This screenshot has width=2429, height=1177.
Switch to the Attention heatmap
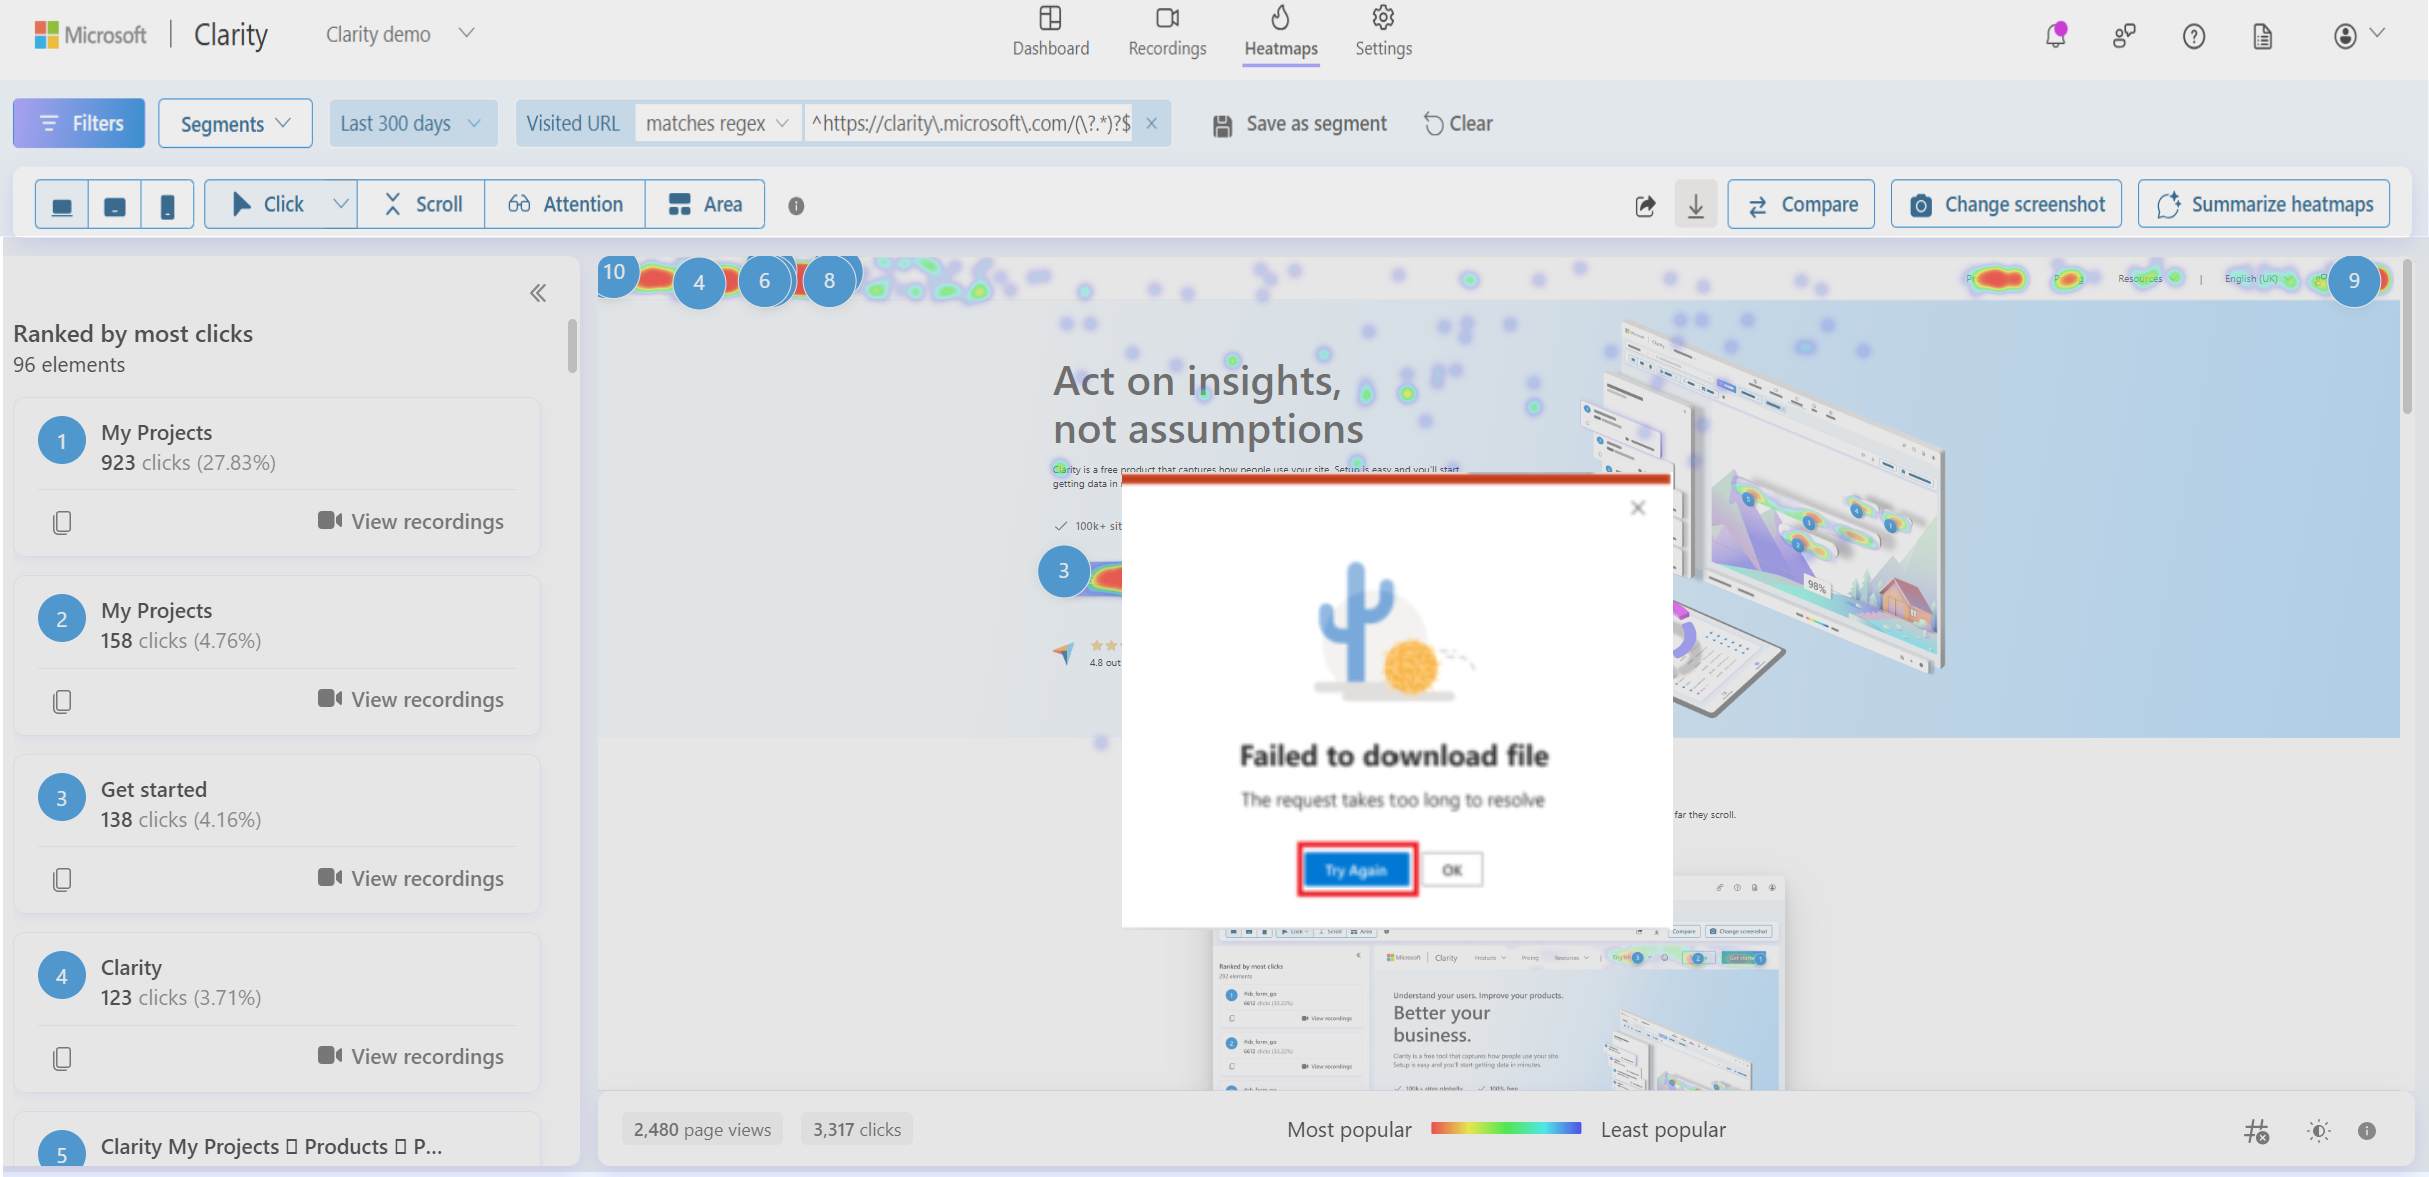[565, 204]
